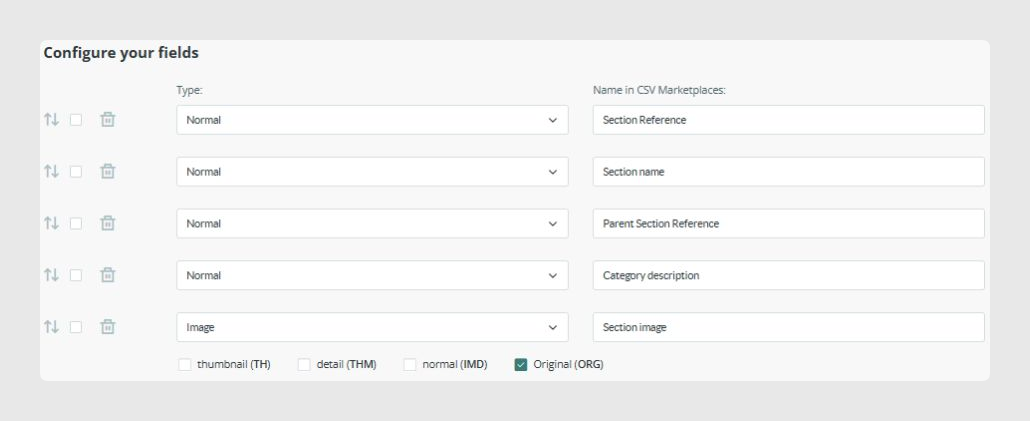Expand Type dropdown for Category description row

(372, 275)
